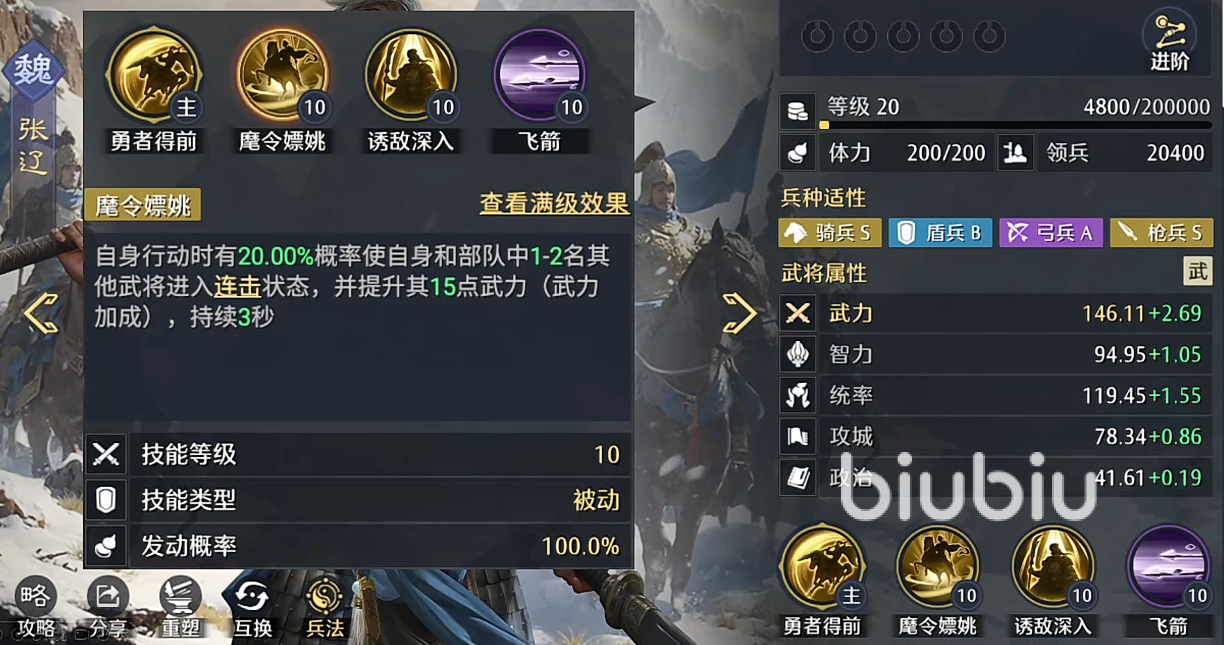Open the 重塑 reshape icon
1224x645 pixels.
(180, 608)
